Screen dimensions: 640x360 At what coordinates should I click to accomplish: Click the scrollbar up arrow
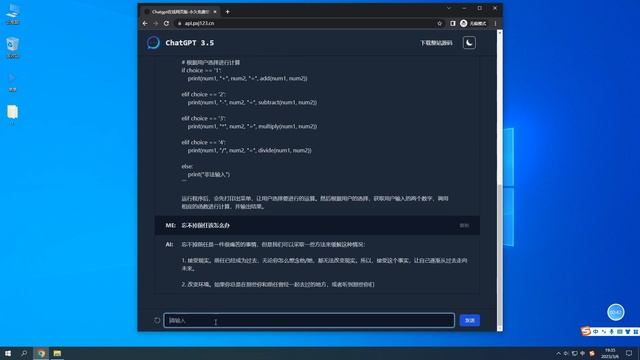(500, 32)
